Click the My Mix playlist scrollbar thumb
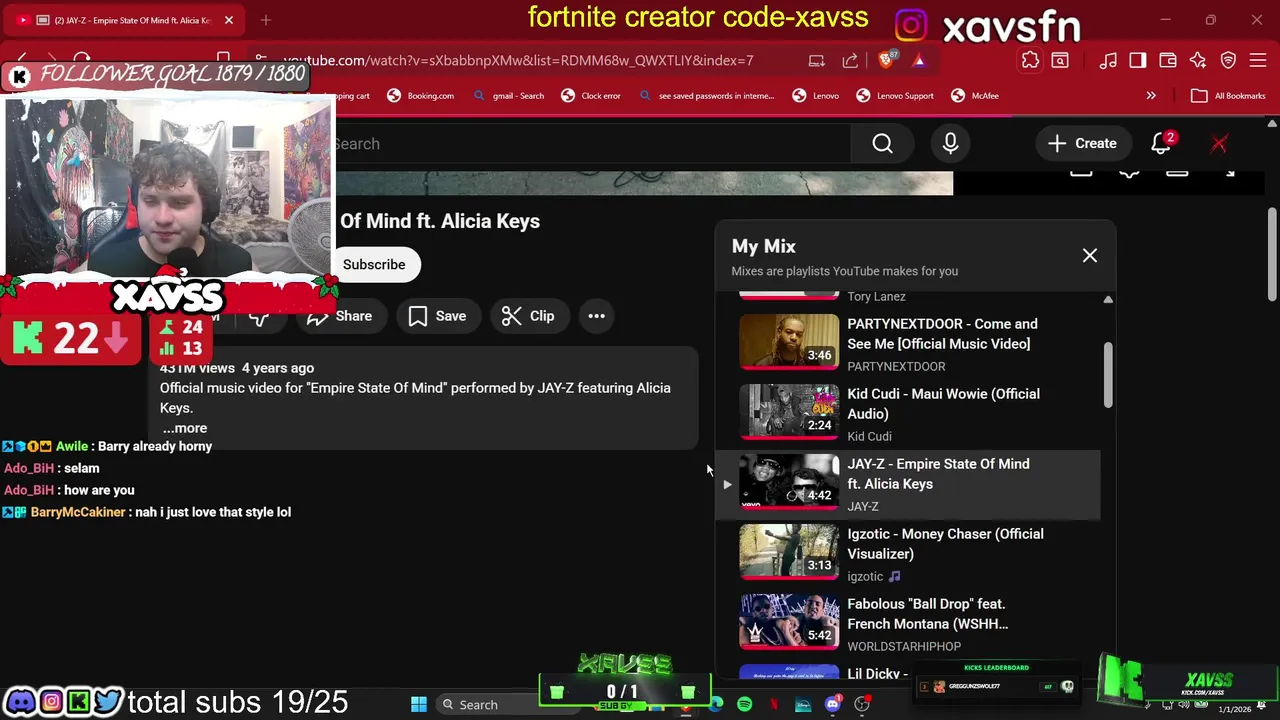The image size is (1280, 720). click(x=1108, y=375)
